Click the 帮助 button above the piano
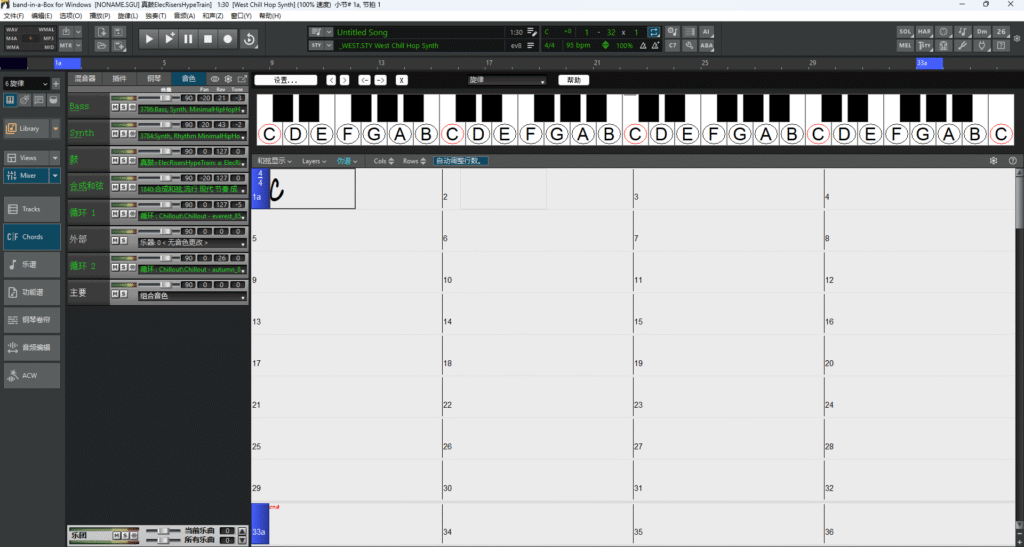The height and width of the screenshot is (547, 1024). click(573, 80)
